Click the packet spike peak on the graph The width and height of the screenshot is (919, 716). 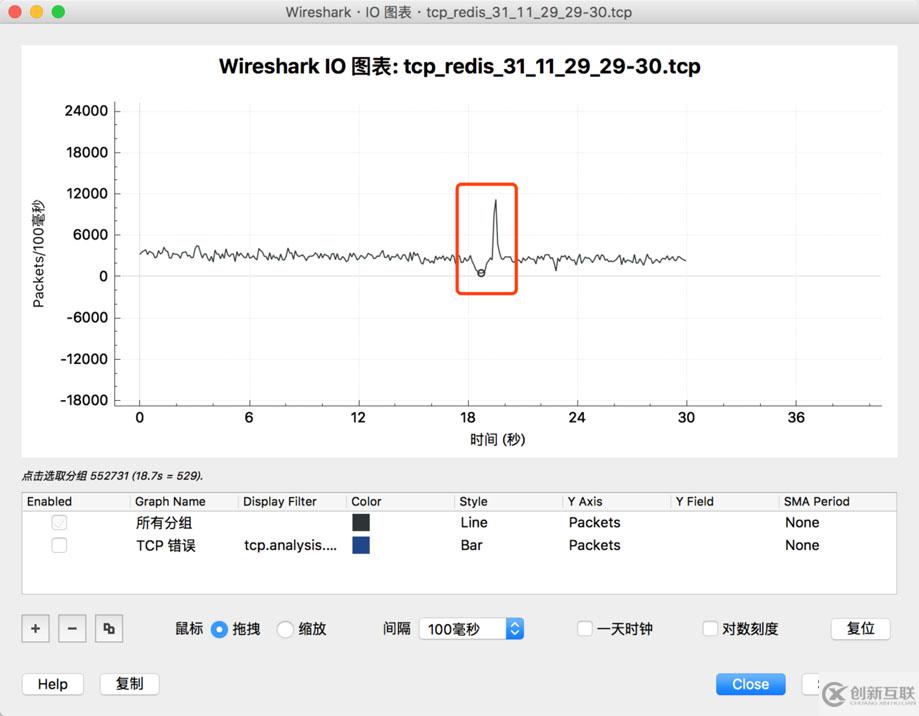(495, 202)
